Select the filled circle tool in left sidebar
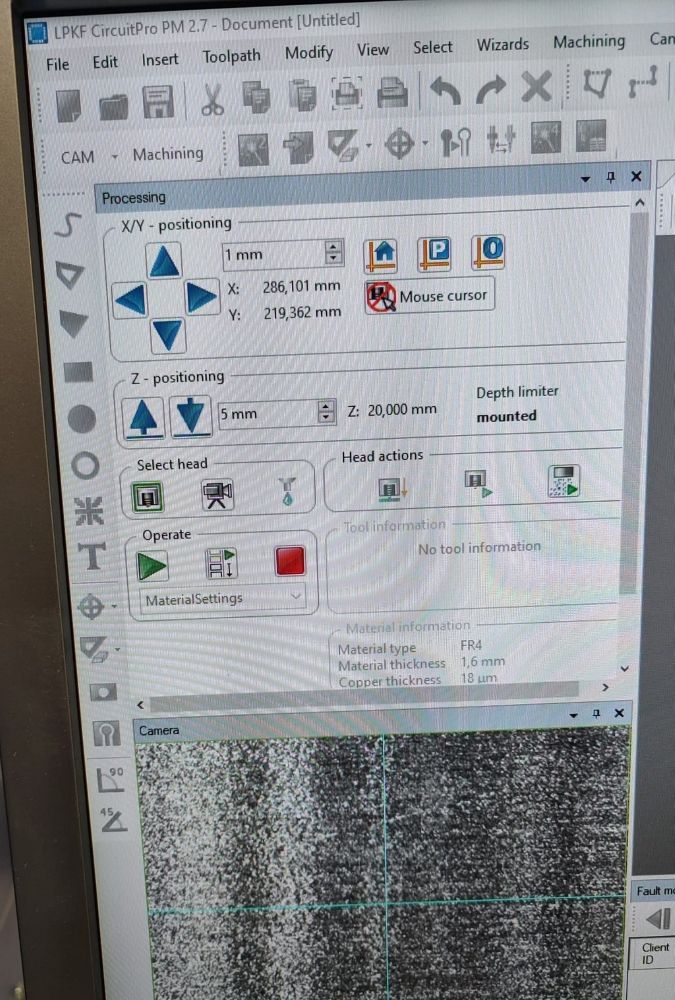Screen dimensions: 675x1000 [82, 419]
